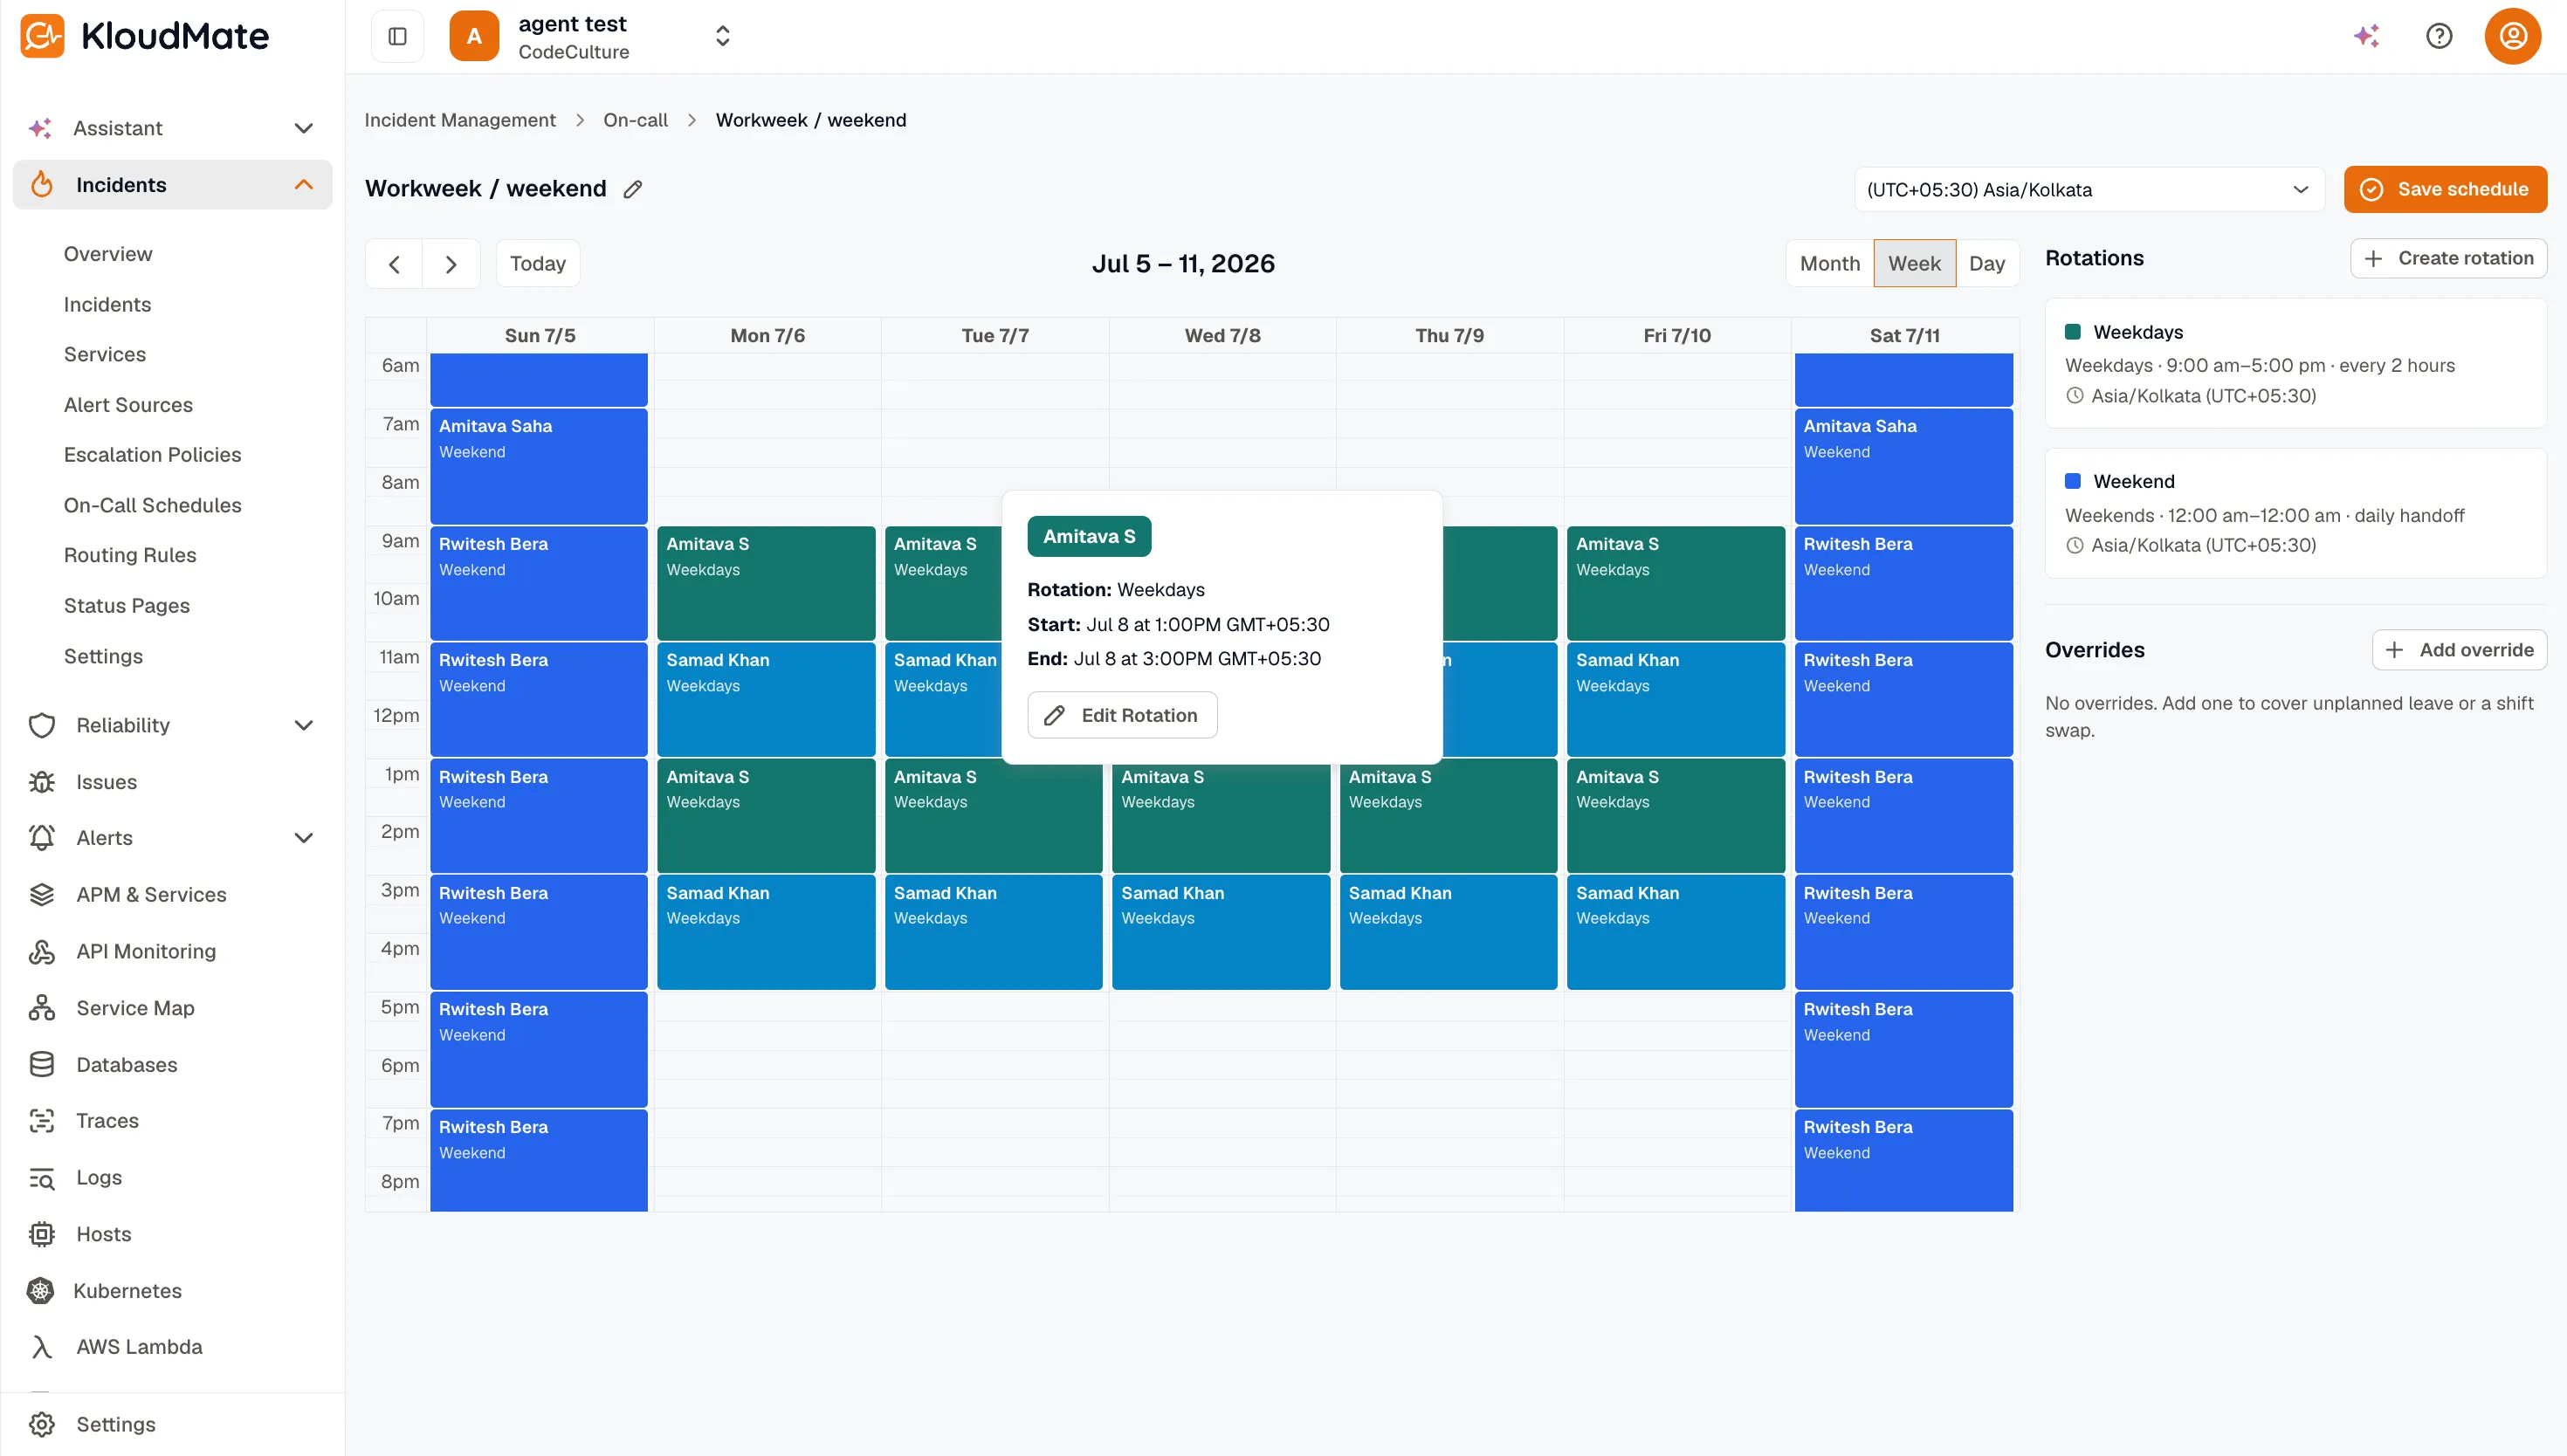
Task: Open the Asia/Kolkata timezone dropdown
Action: pos(2089,189)
